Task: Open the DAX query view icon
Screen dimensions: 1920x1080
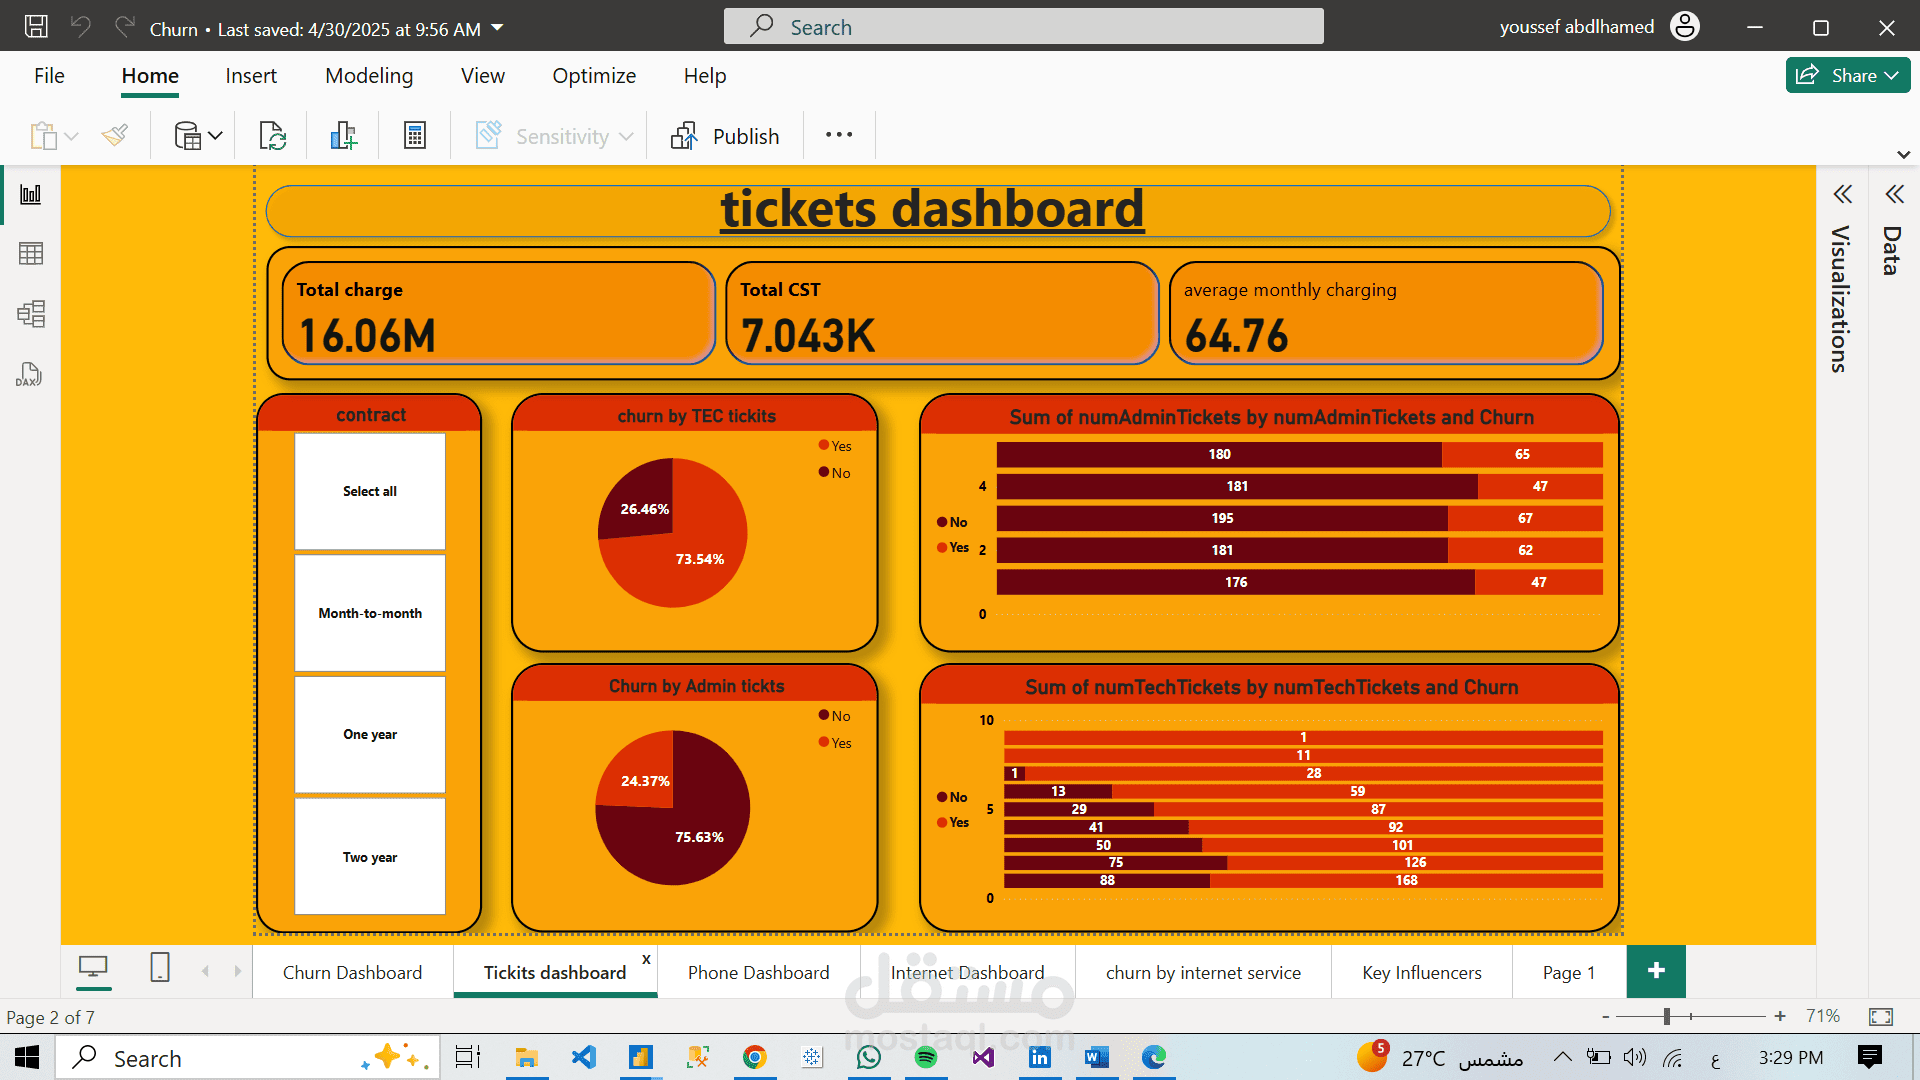Action: [x=29, y=375]
